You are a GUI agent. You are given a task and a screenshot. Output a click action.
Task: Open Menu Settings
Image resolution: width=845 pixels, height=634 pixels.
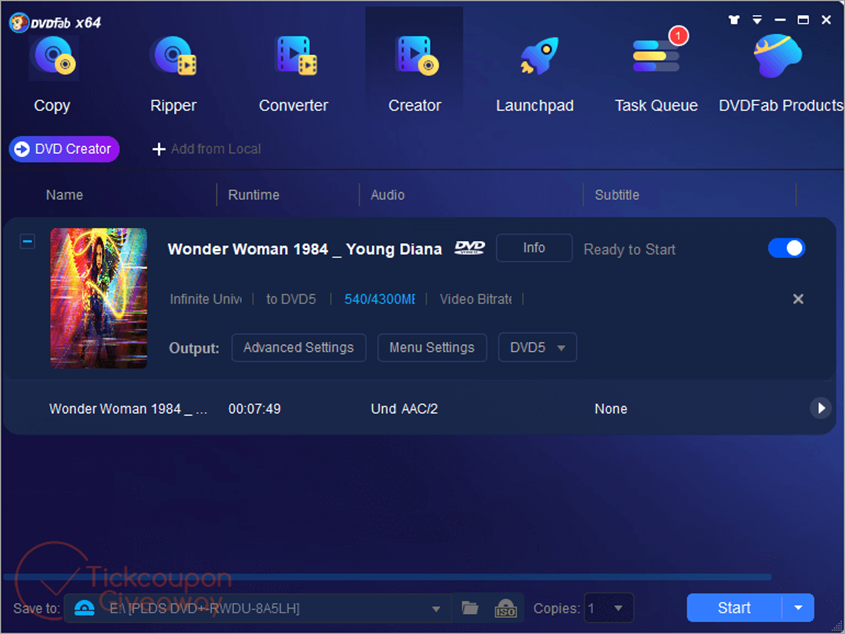[432, 348]
